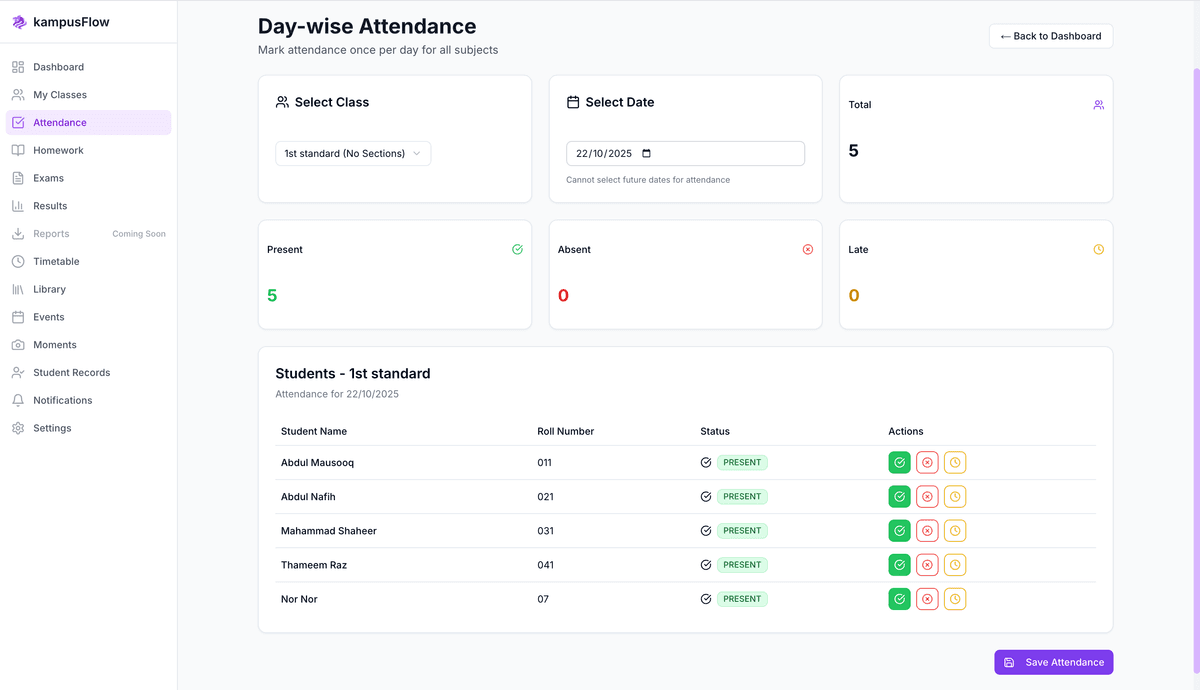Image resolution: width=1200 pixels, height=690 pixels.
Task: Select the Timetable clock icon
Action: click(x=18, y=261)
